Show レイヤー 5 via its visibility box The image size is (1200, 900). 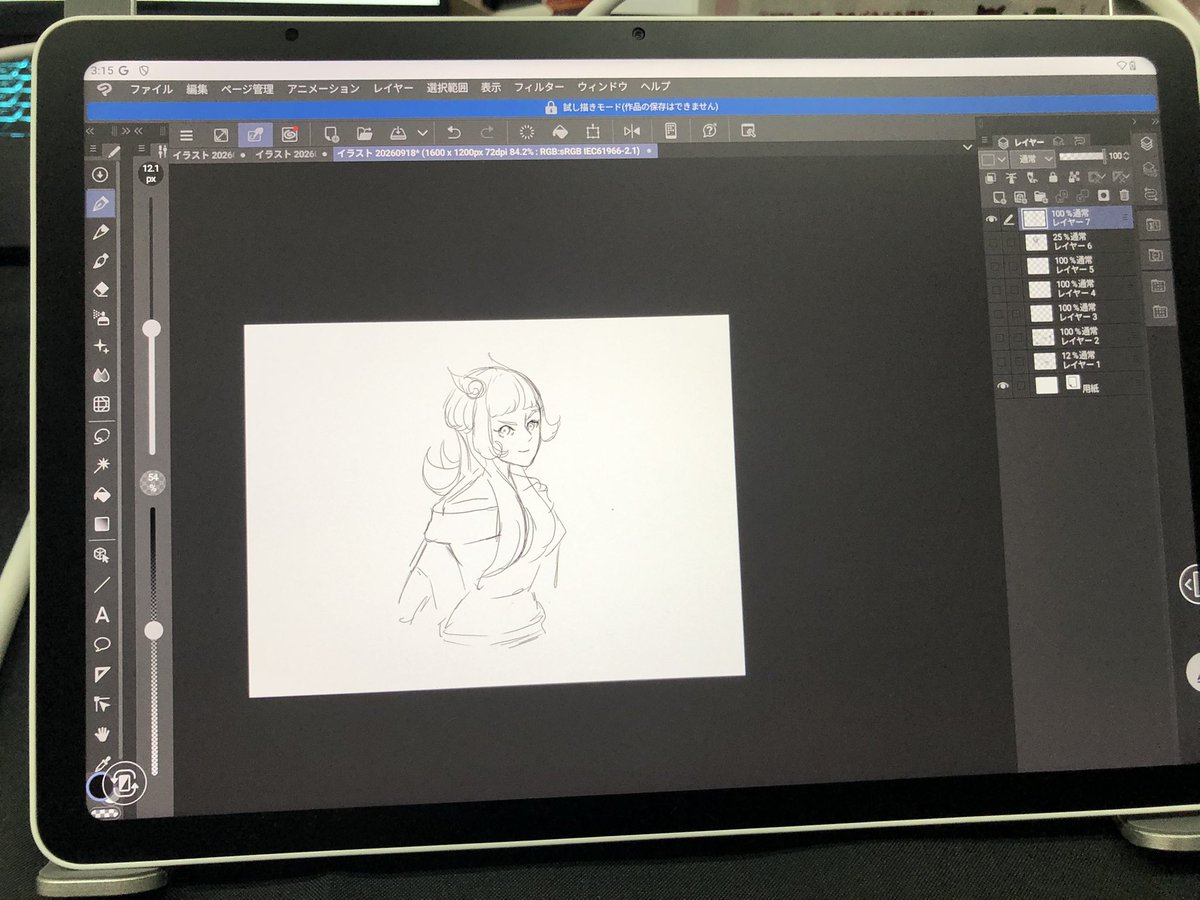pos(995,266)
